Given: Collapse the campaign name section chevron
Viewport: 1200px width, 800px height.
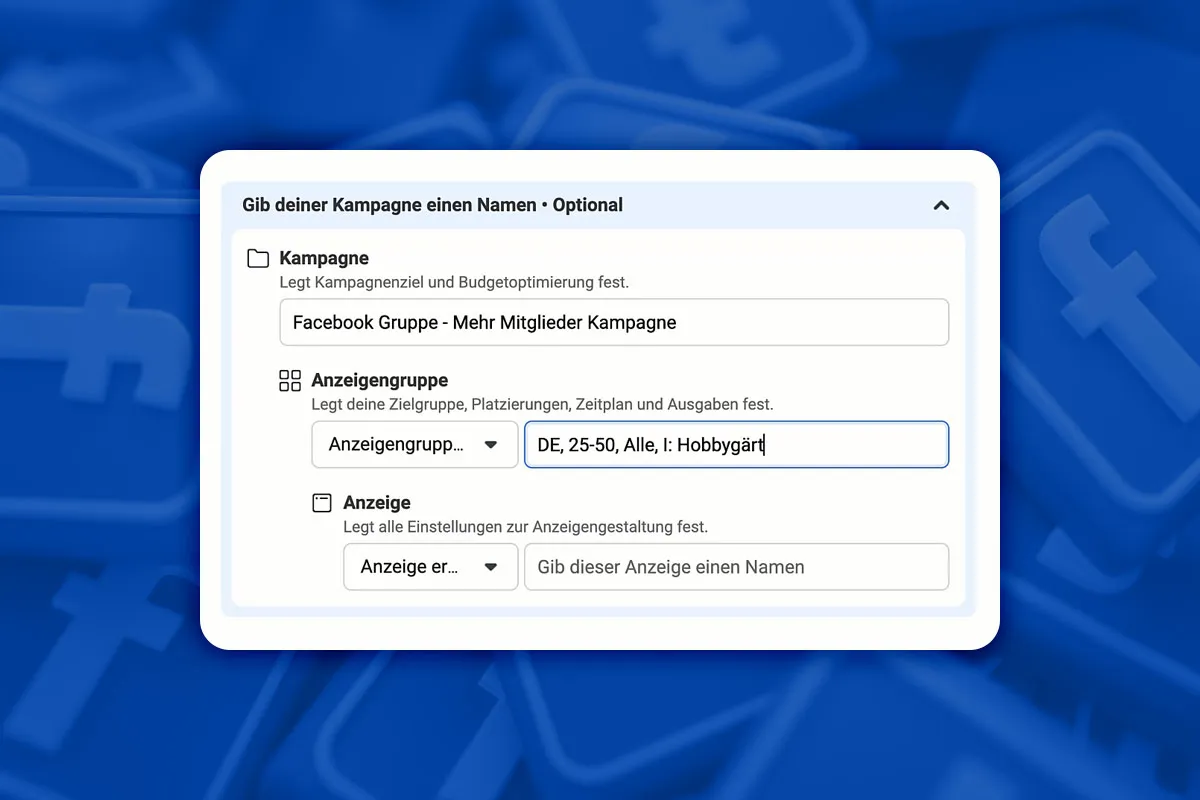Looking at the screenshot, I should pyautogui.click(x=940, y=205).
